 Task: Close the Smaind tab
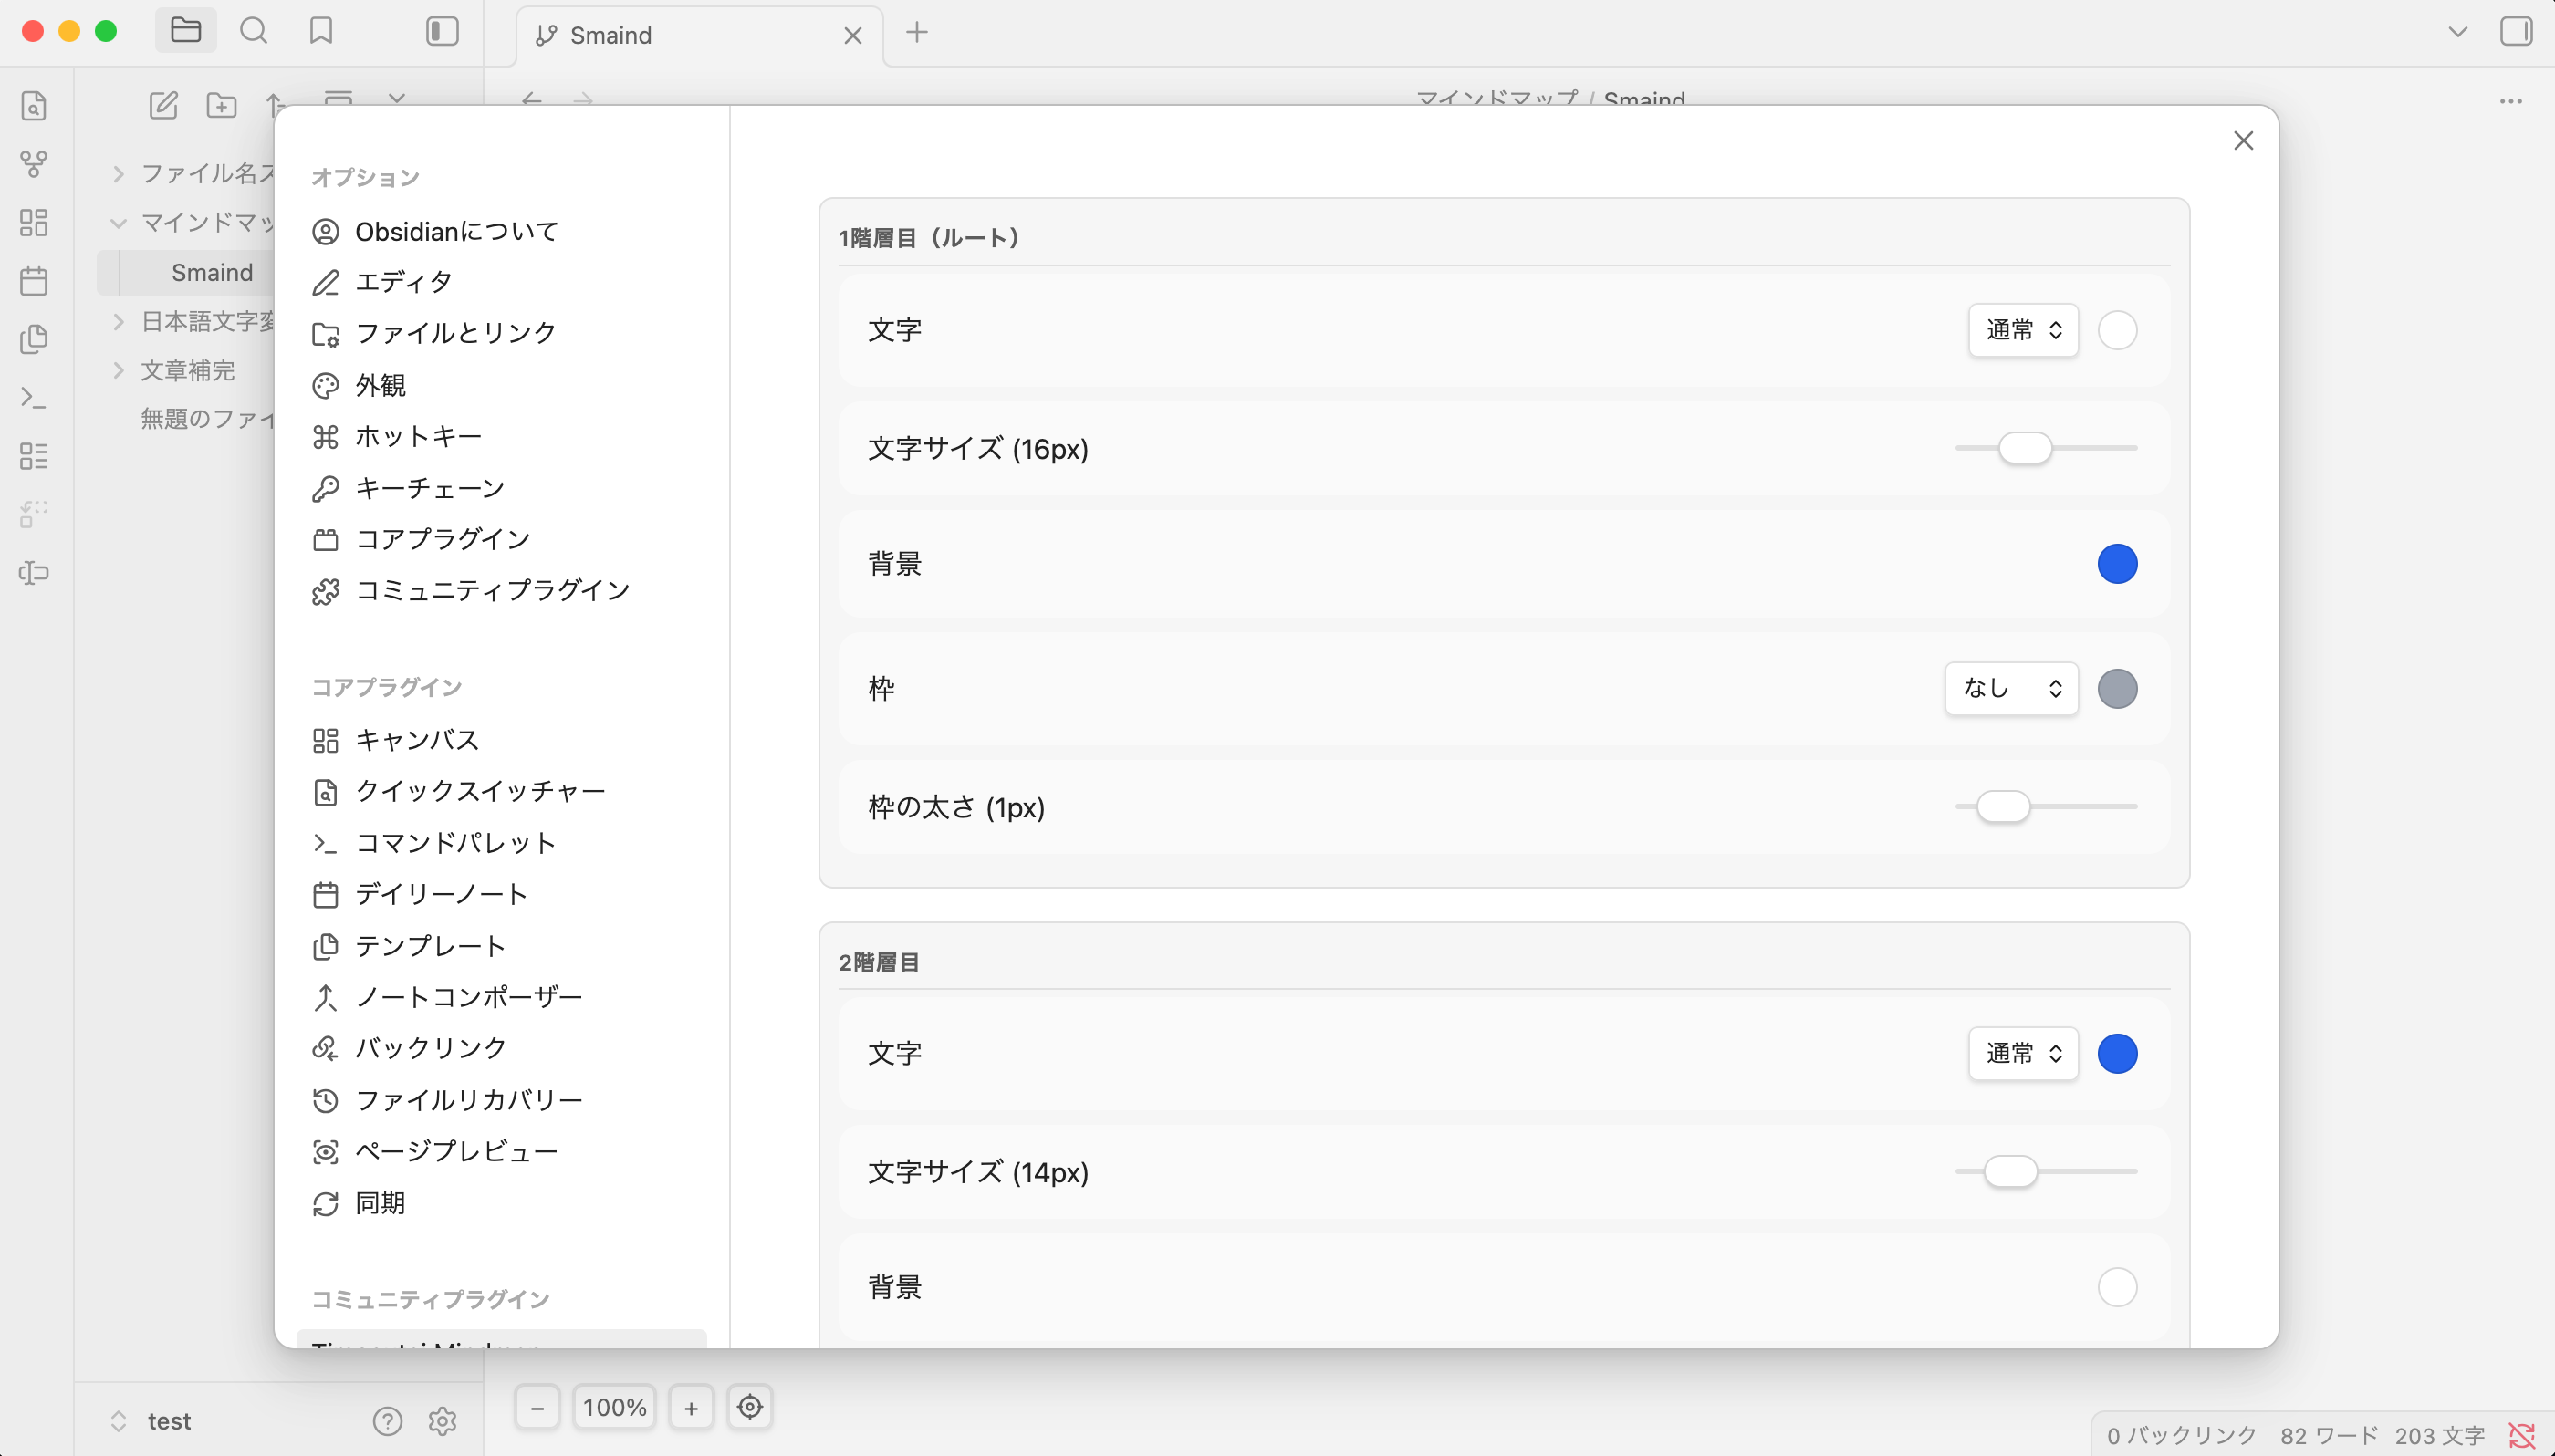pyautogui.click(x=852, y=35)
